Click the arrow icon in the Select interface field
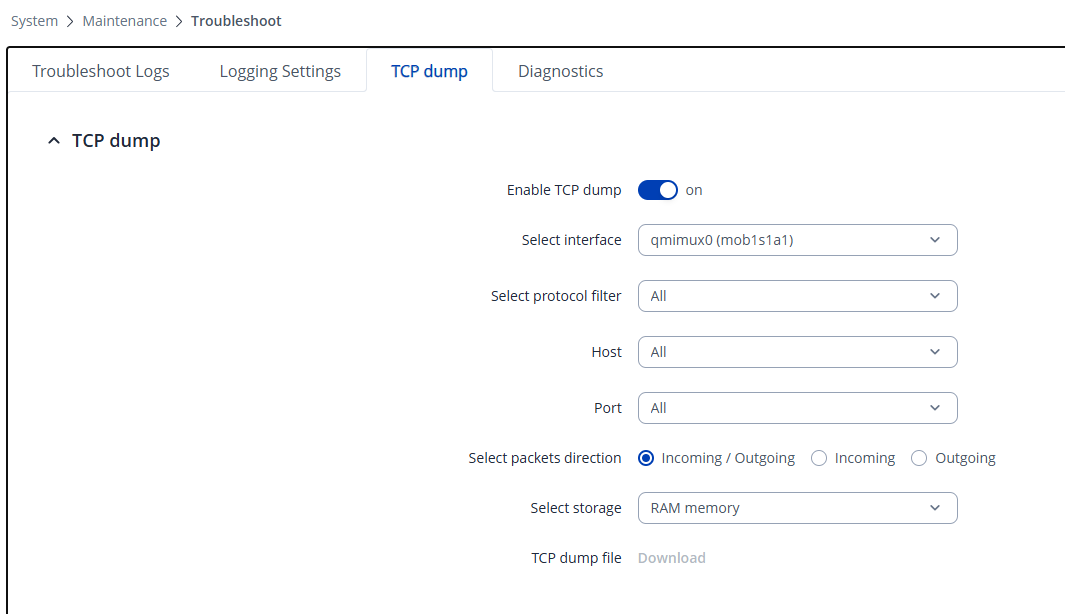Image resolution: width=1065 pixels, height=614 pixels. 935,240
